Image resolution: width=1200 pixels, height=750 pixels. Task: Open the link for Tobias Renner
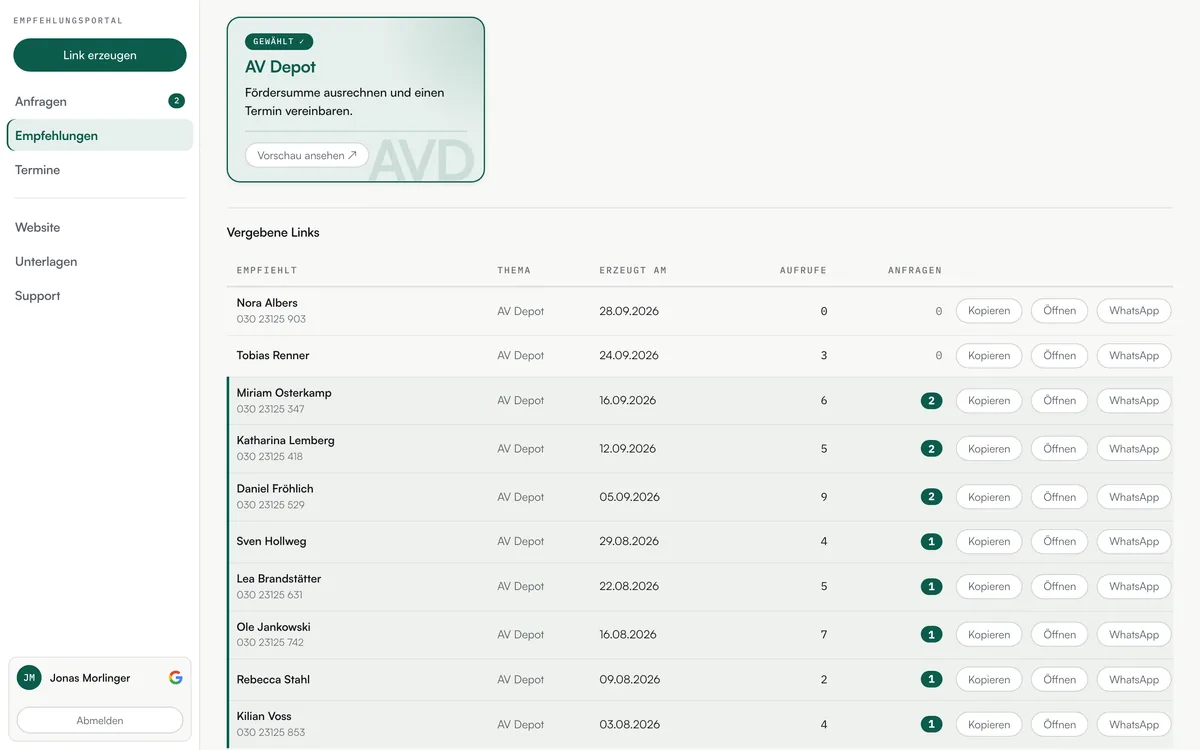click(x=1059, y=356)
